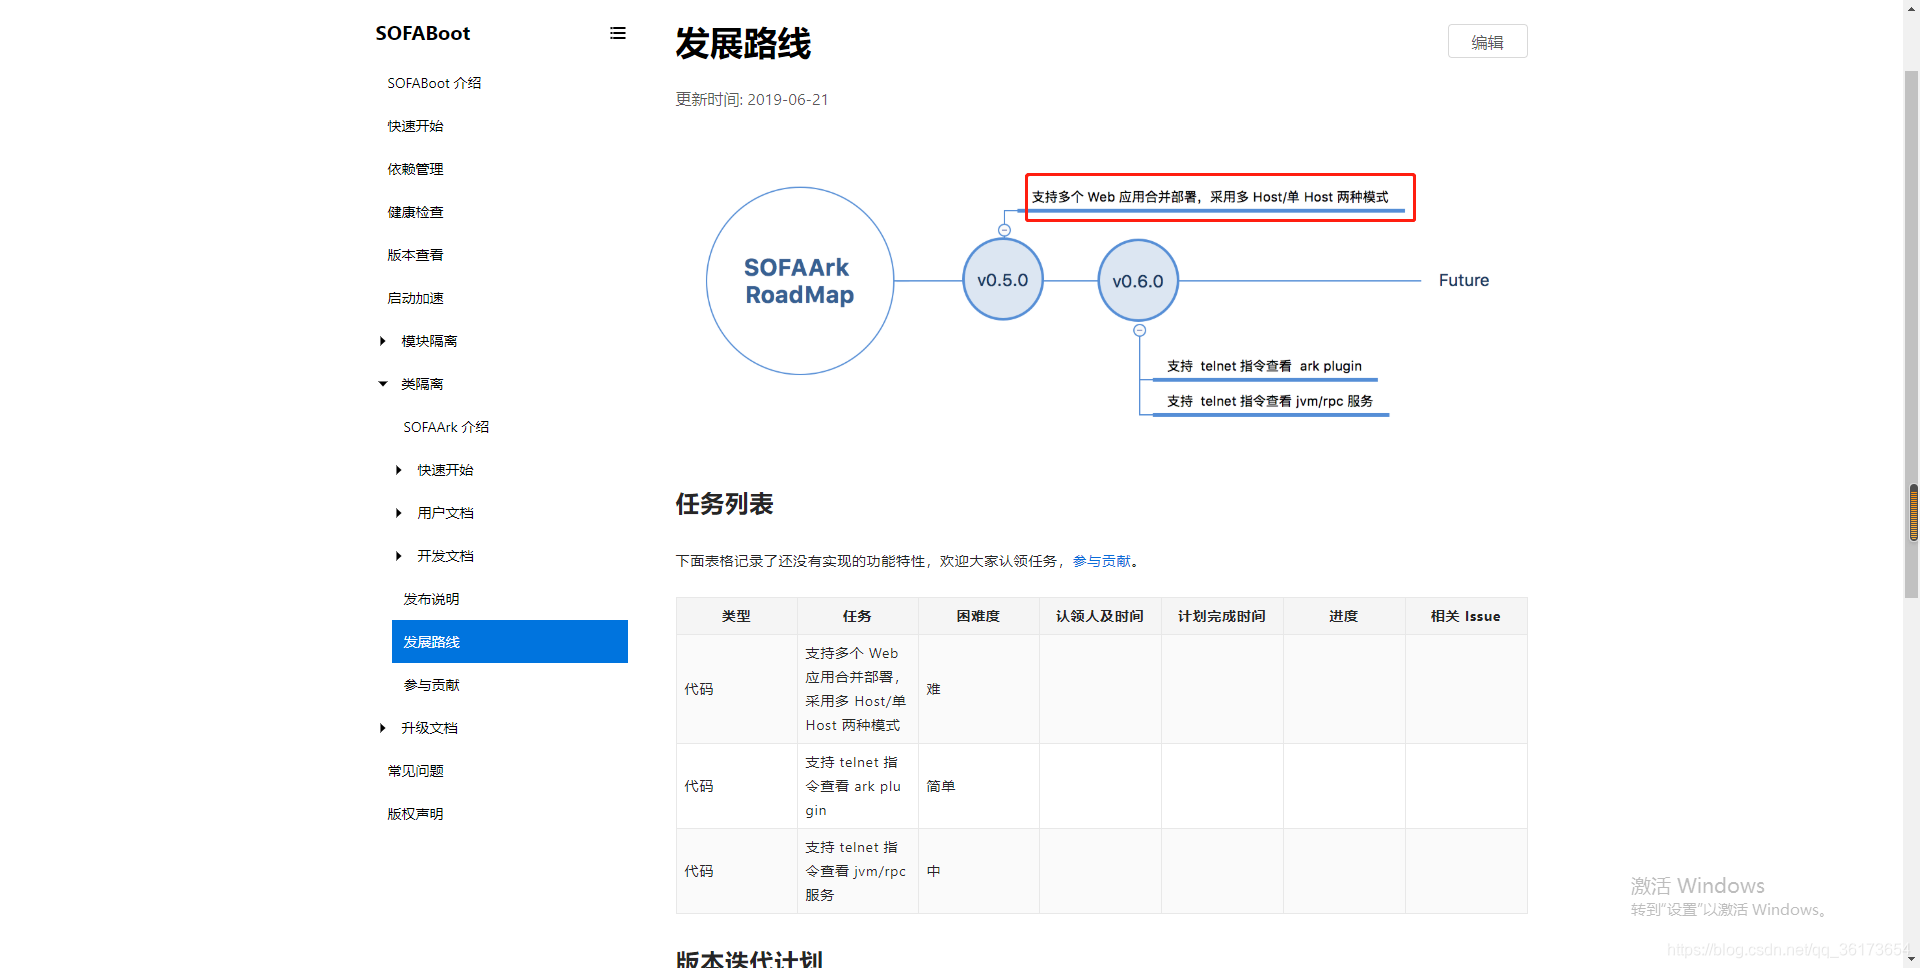Go to 依赖管理 page
The width and height of the screenshot is (1920, 968).
[x=415, y=169]
